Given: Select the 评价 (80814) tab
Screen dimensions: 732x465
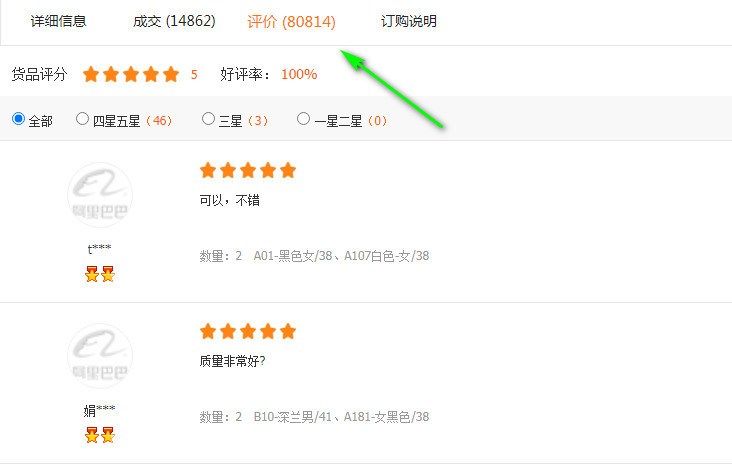Looking at the screenshot, I should click(291, 21).
